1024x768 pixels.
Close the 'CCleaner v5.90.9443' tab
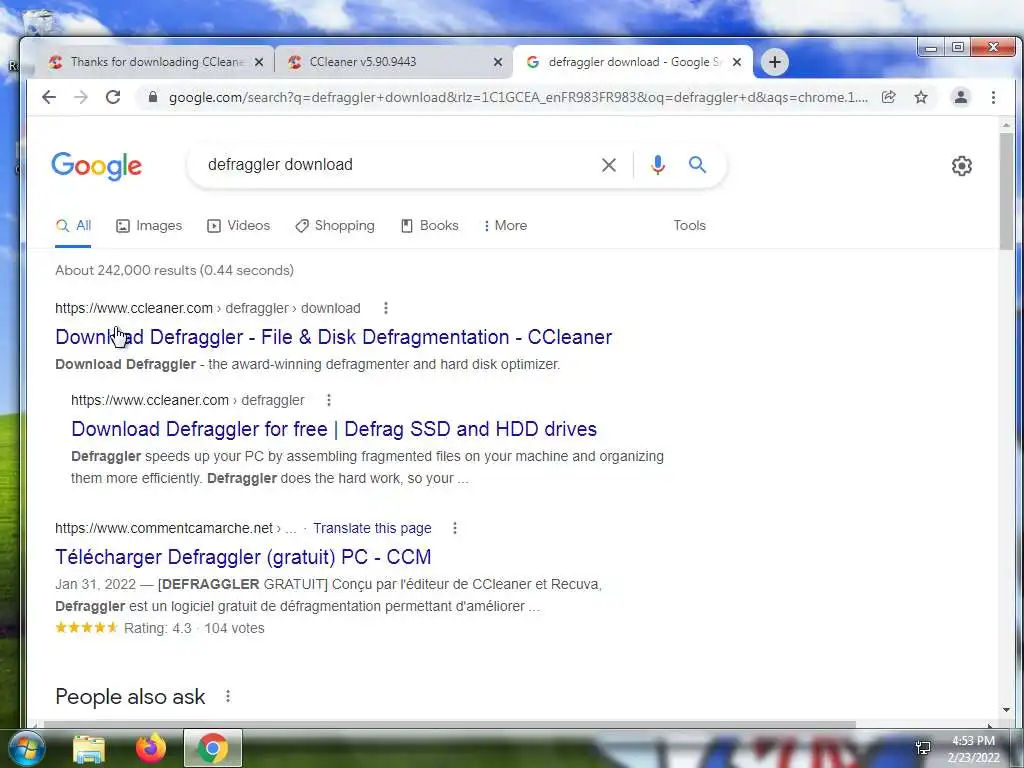click(x=498, y=62)
